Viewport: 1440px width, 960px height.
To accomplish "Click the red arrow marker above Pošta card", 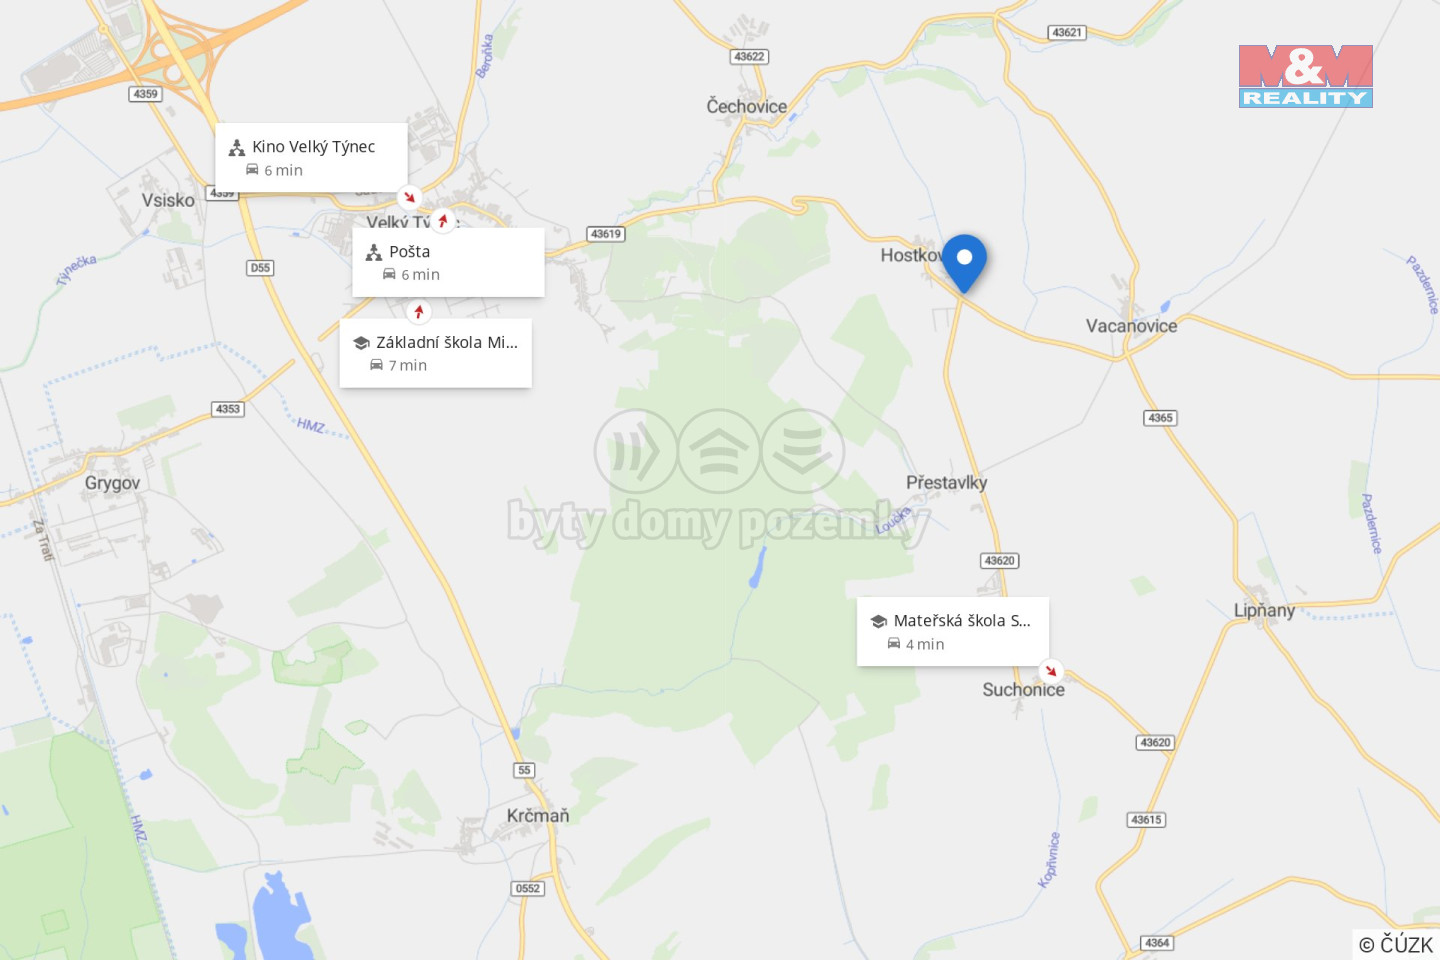I will [443, 220].
